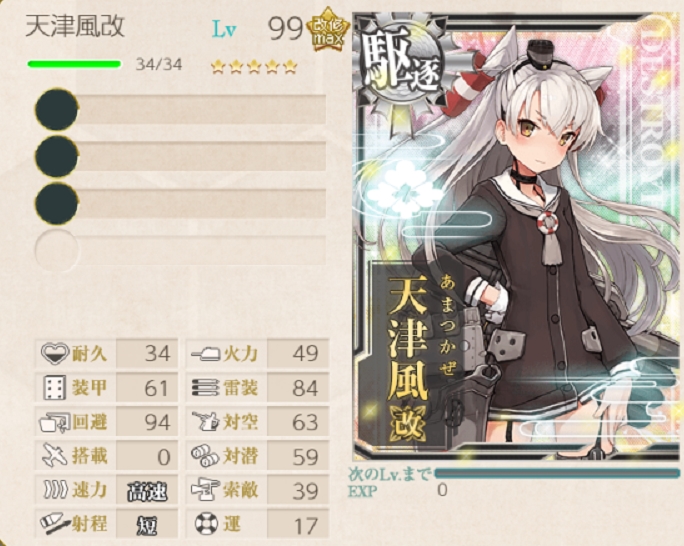The height and width of the screenshot is (546, 684).
Task: Click the armor plate icon beside 装甲
Action: point(55,387)
